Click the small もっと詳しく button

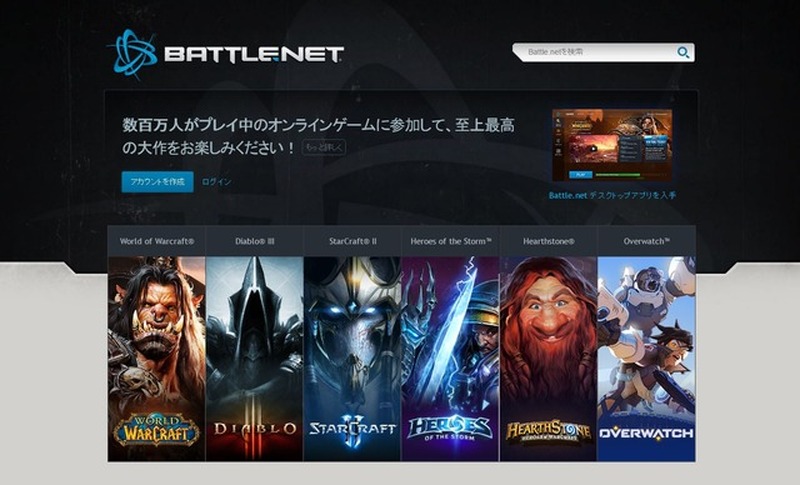click(x=324, y=148)
